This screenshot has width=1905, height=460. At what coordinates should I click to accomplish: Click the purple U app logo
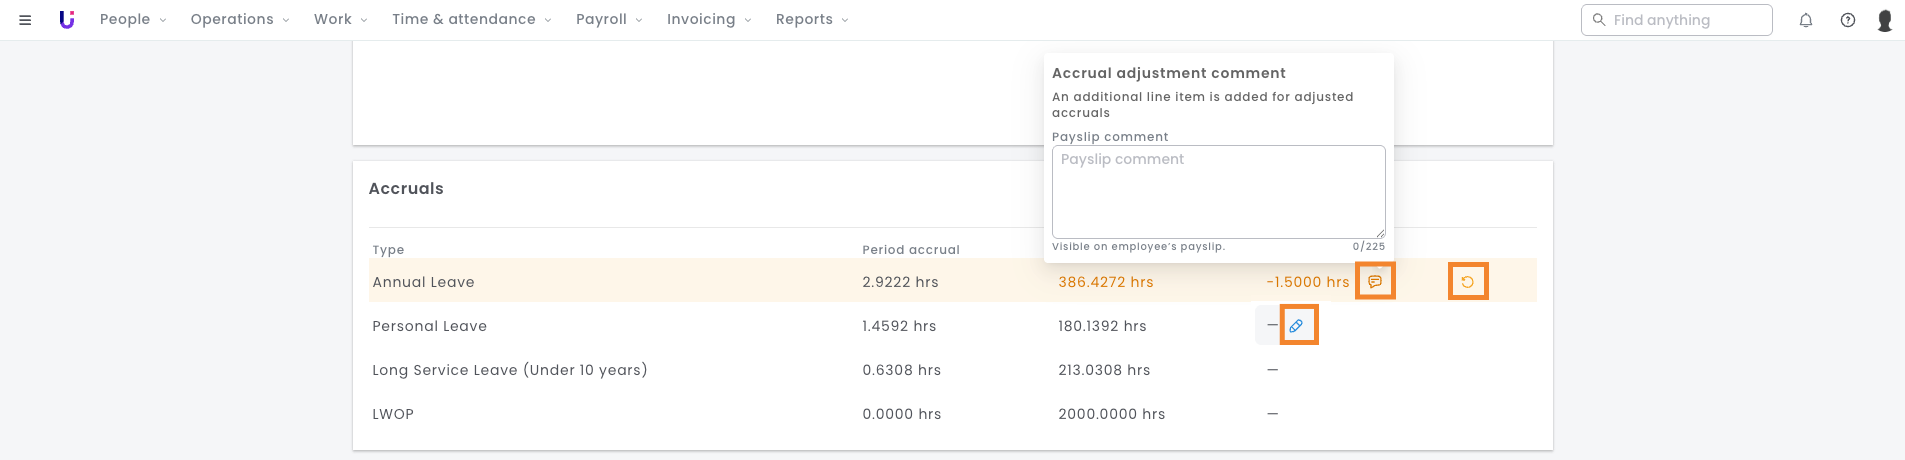(x=67, y=19)
